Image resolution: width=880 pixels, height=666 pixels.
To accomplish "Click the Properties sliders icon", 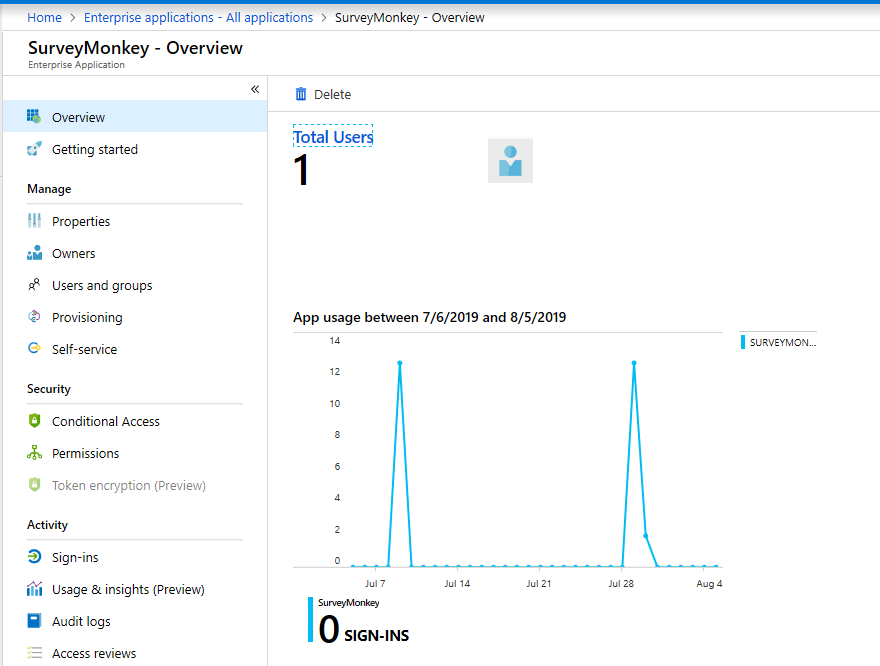I will click(x=34, y=221).
